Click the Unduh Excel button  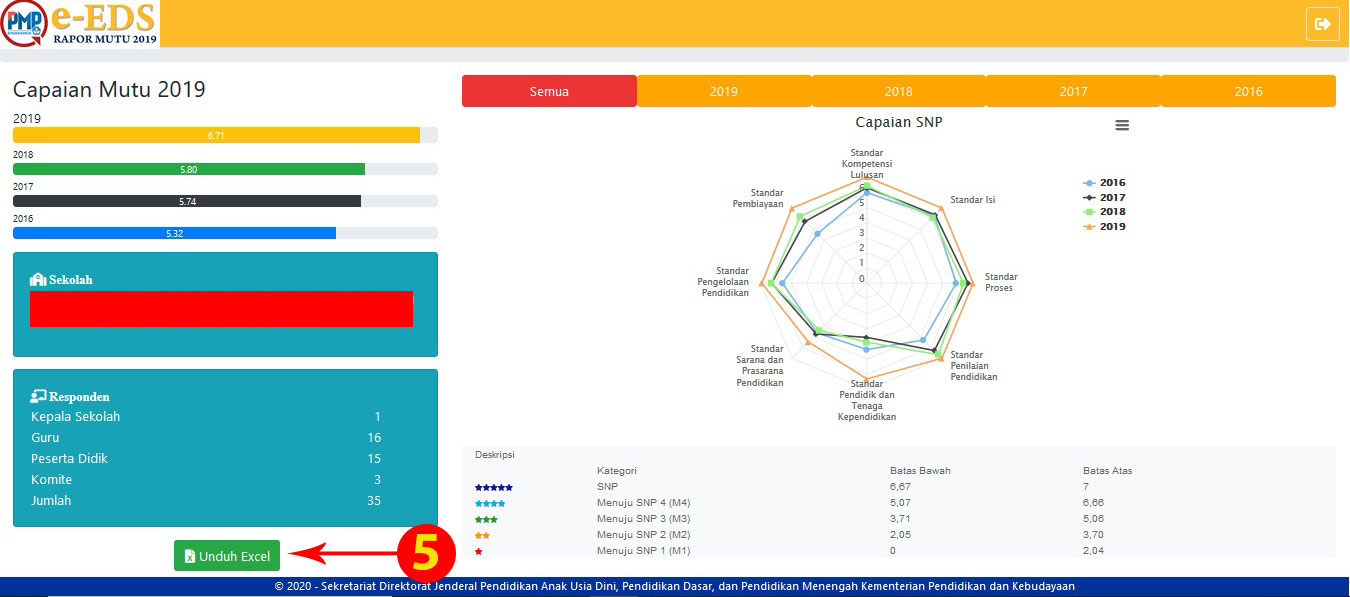click(226, 555)
